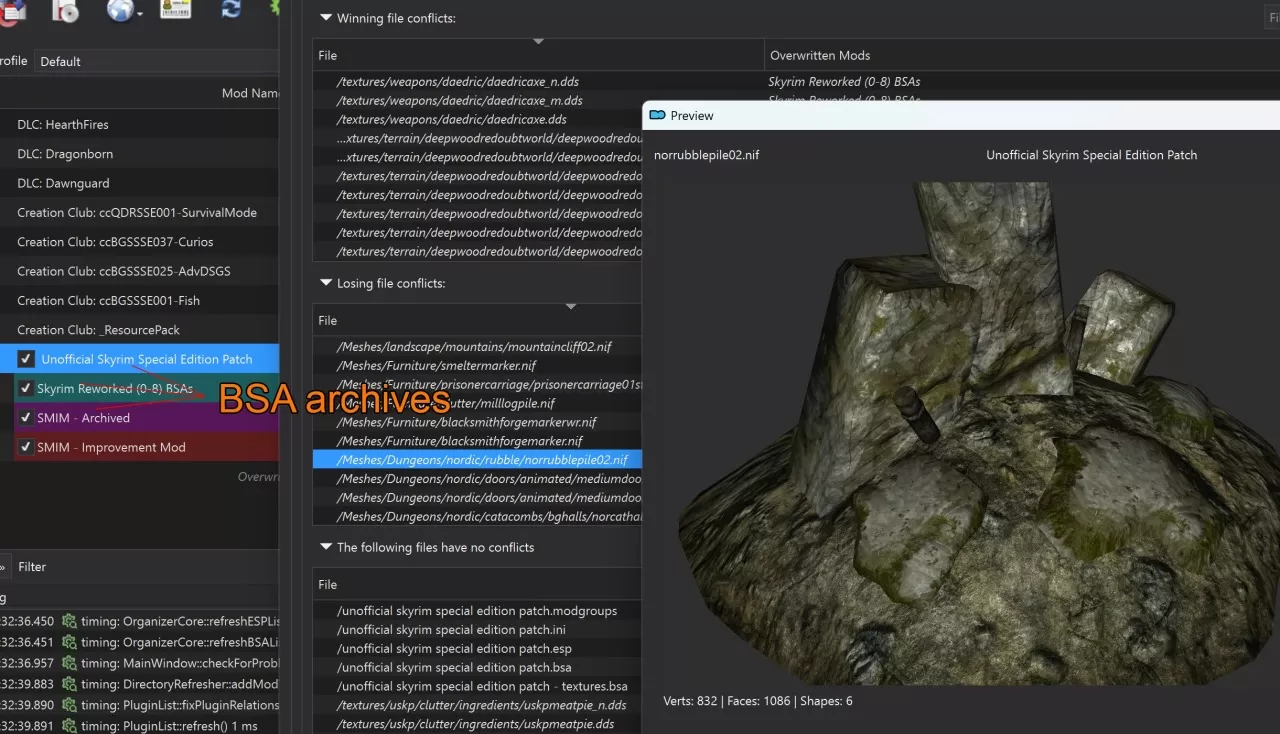Click Skyrim Reworked (0-8) BSAs overwritten-mods cell
Screen dimensions: 1280x734
(844, 82)
